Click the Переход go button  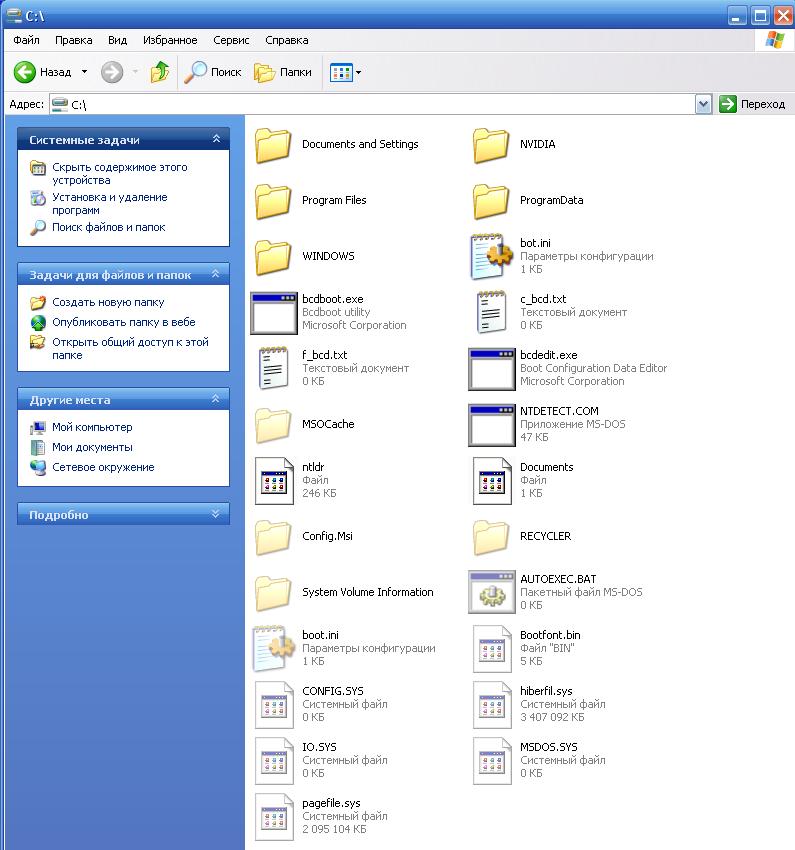(x=752, y=104)
